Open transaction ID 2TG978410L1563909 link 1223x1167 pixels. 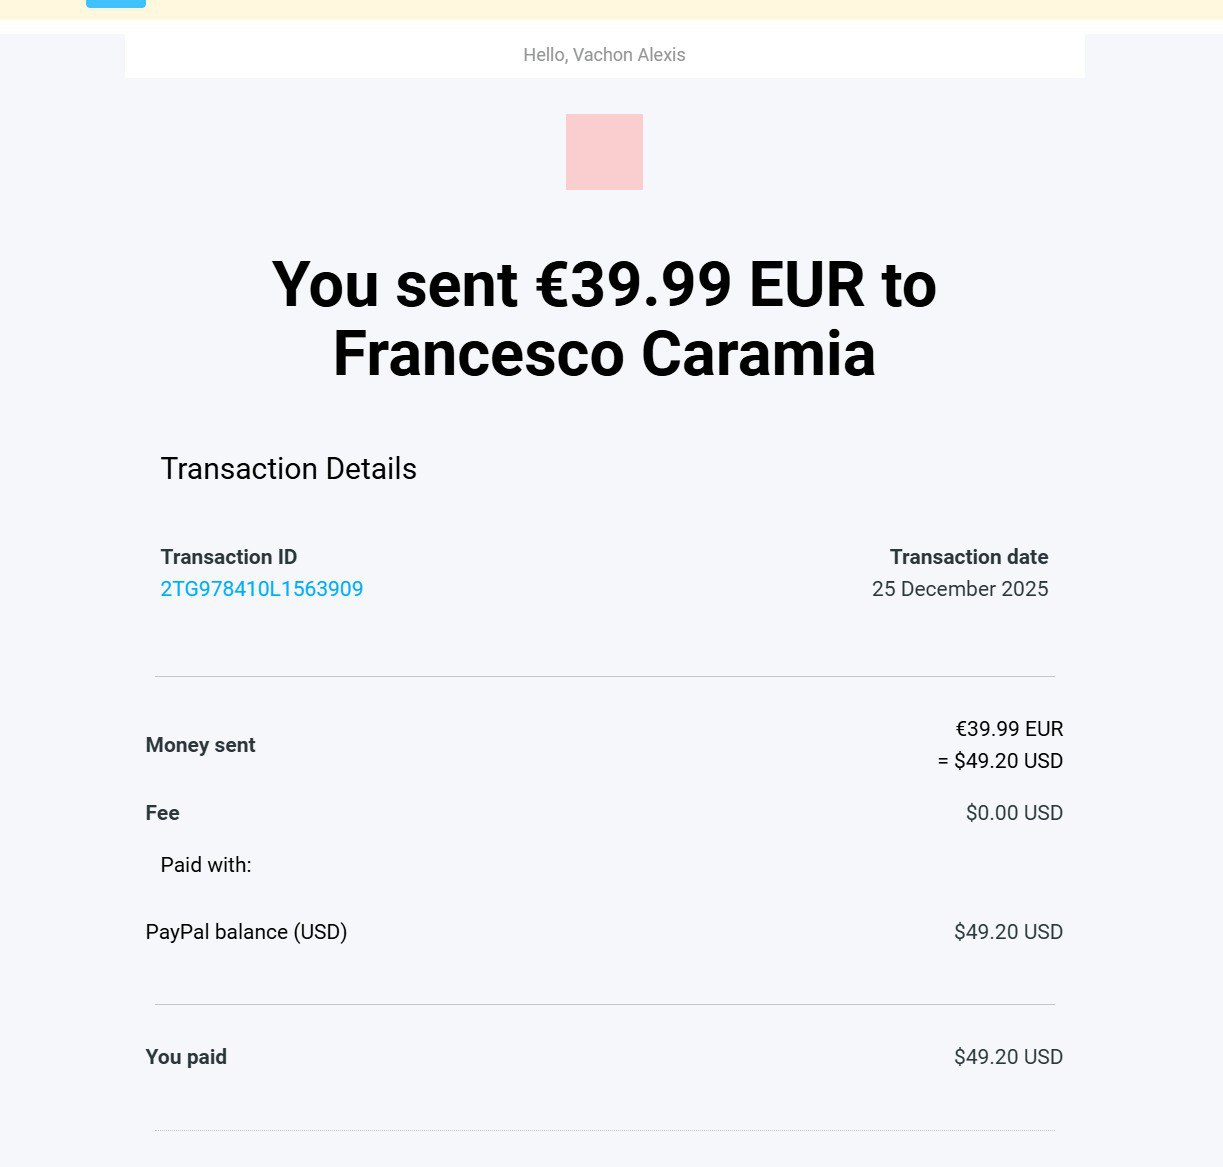(x=262, y=589)
